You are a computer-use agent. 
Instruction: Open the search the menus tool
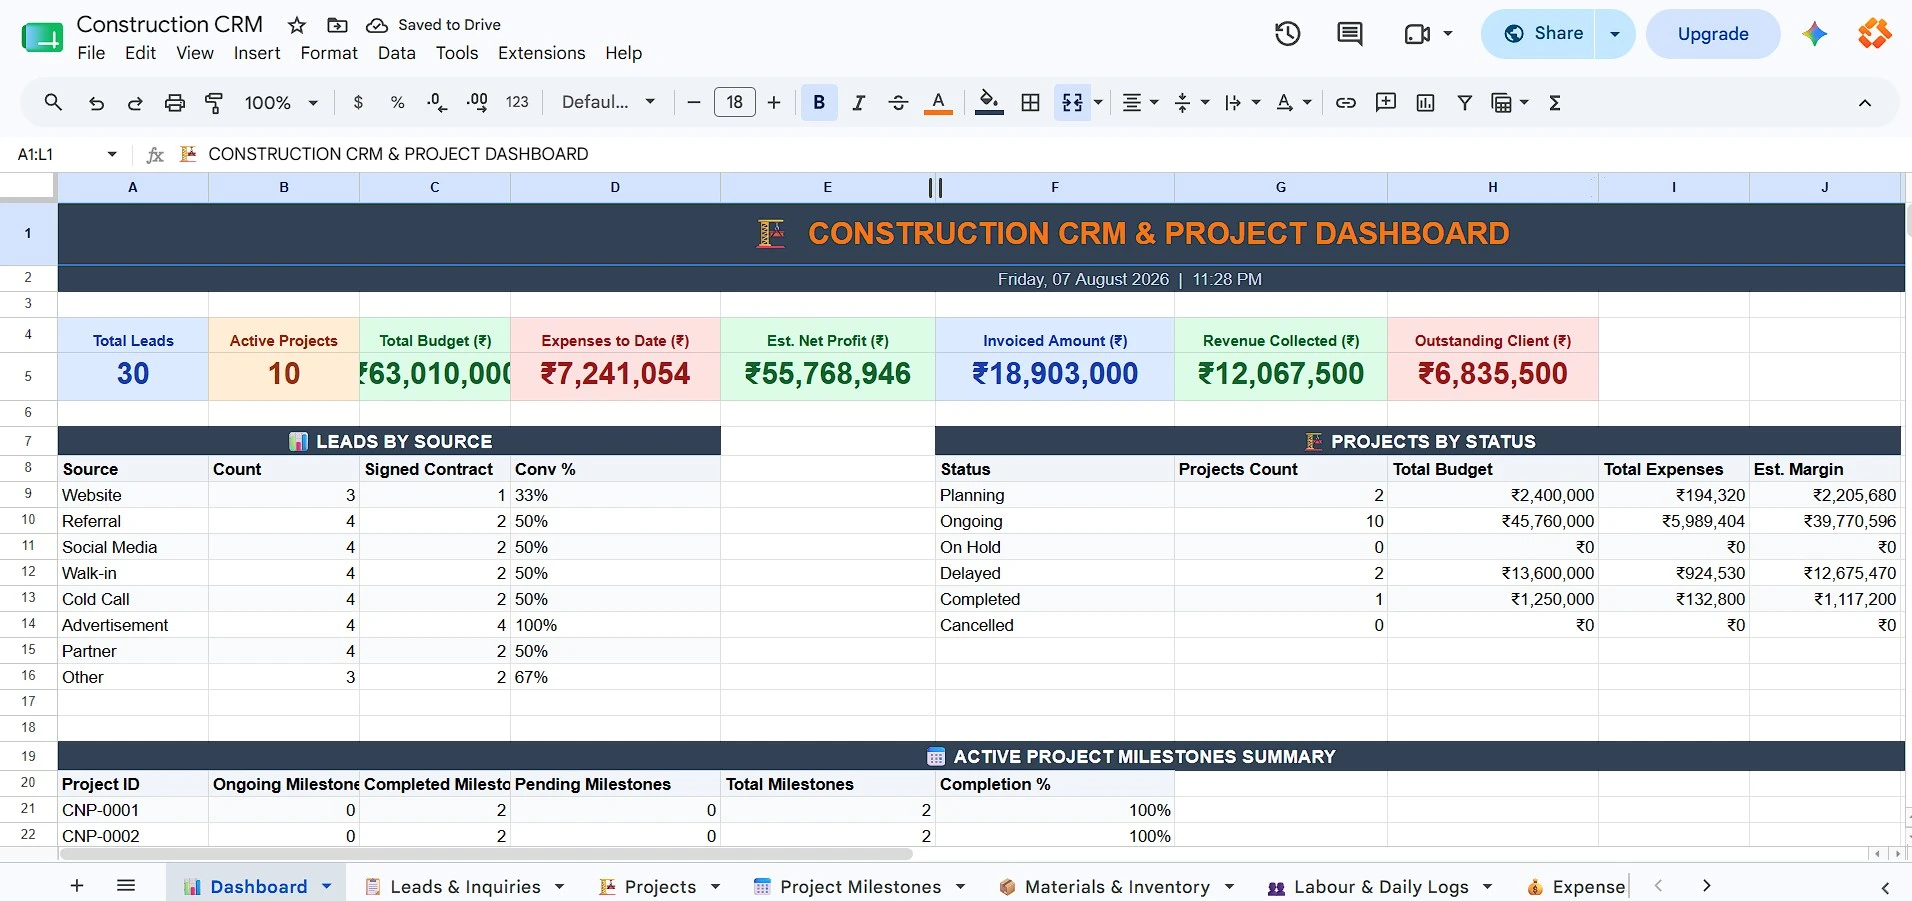pos(53,102)
